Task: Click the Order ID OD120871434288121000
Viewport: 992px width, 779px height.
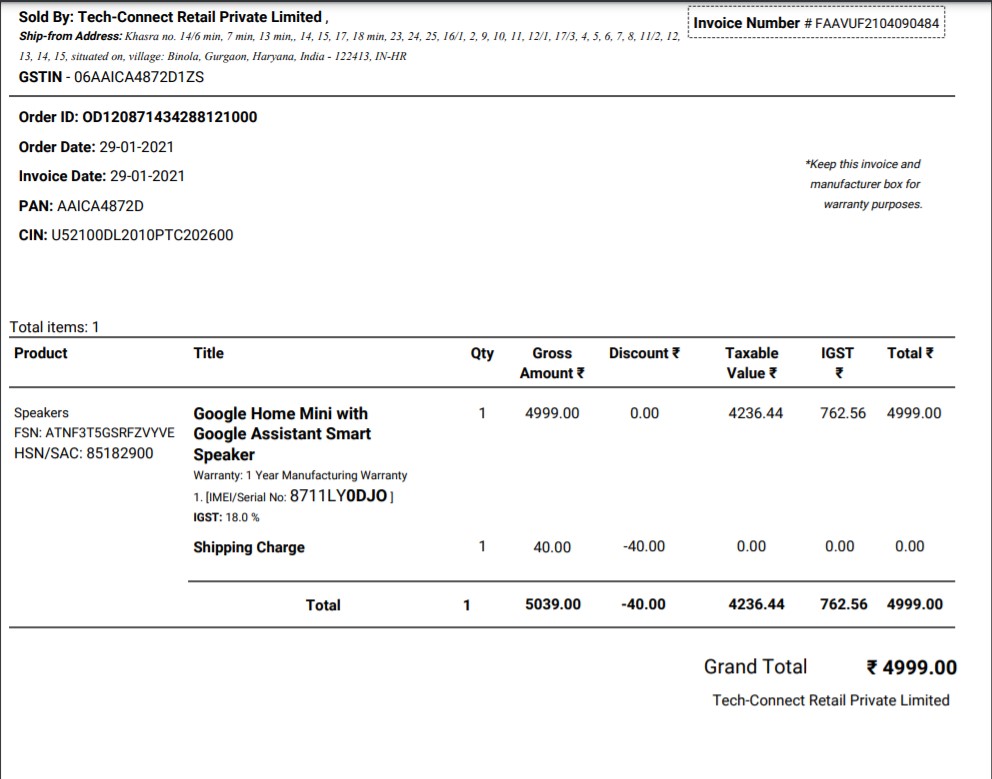Action: (138, 117)
